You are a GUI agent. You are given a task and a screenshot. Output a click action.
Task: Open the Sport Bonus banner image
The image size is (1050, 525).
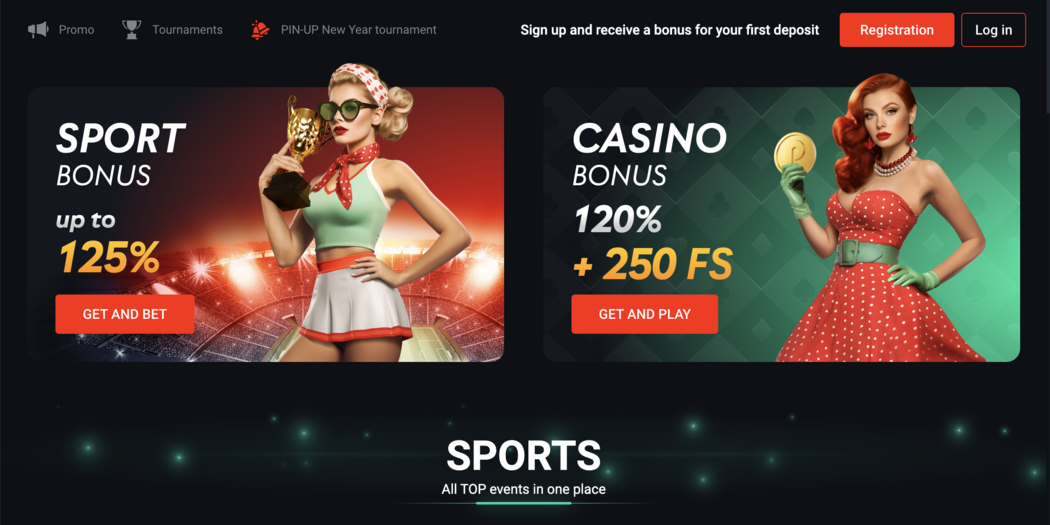click(266, 224)
